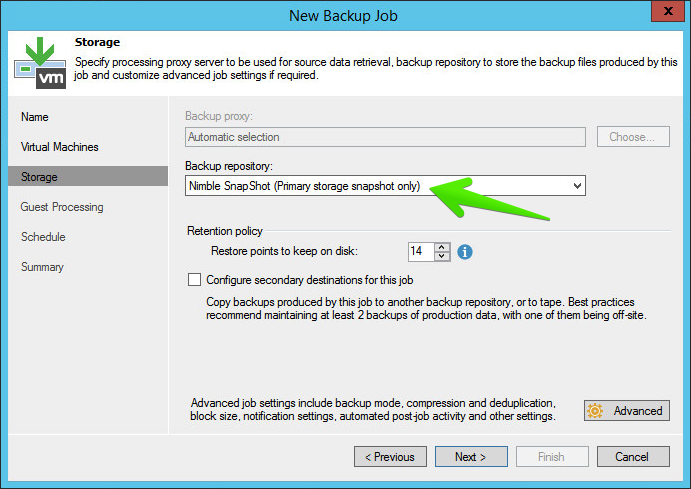Click the Backup proxy field
691x489 pixels.
click(385, 137)
